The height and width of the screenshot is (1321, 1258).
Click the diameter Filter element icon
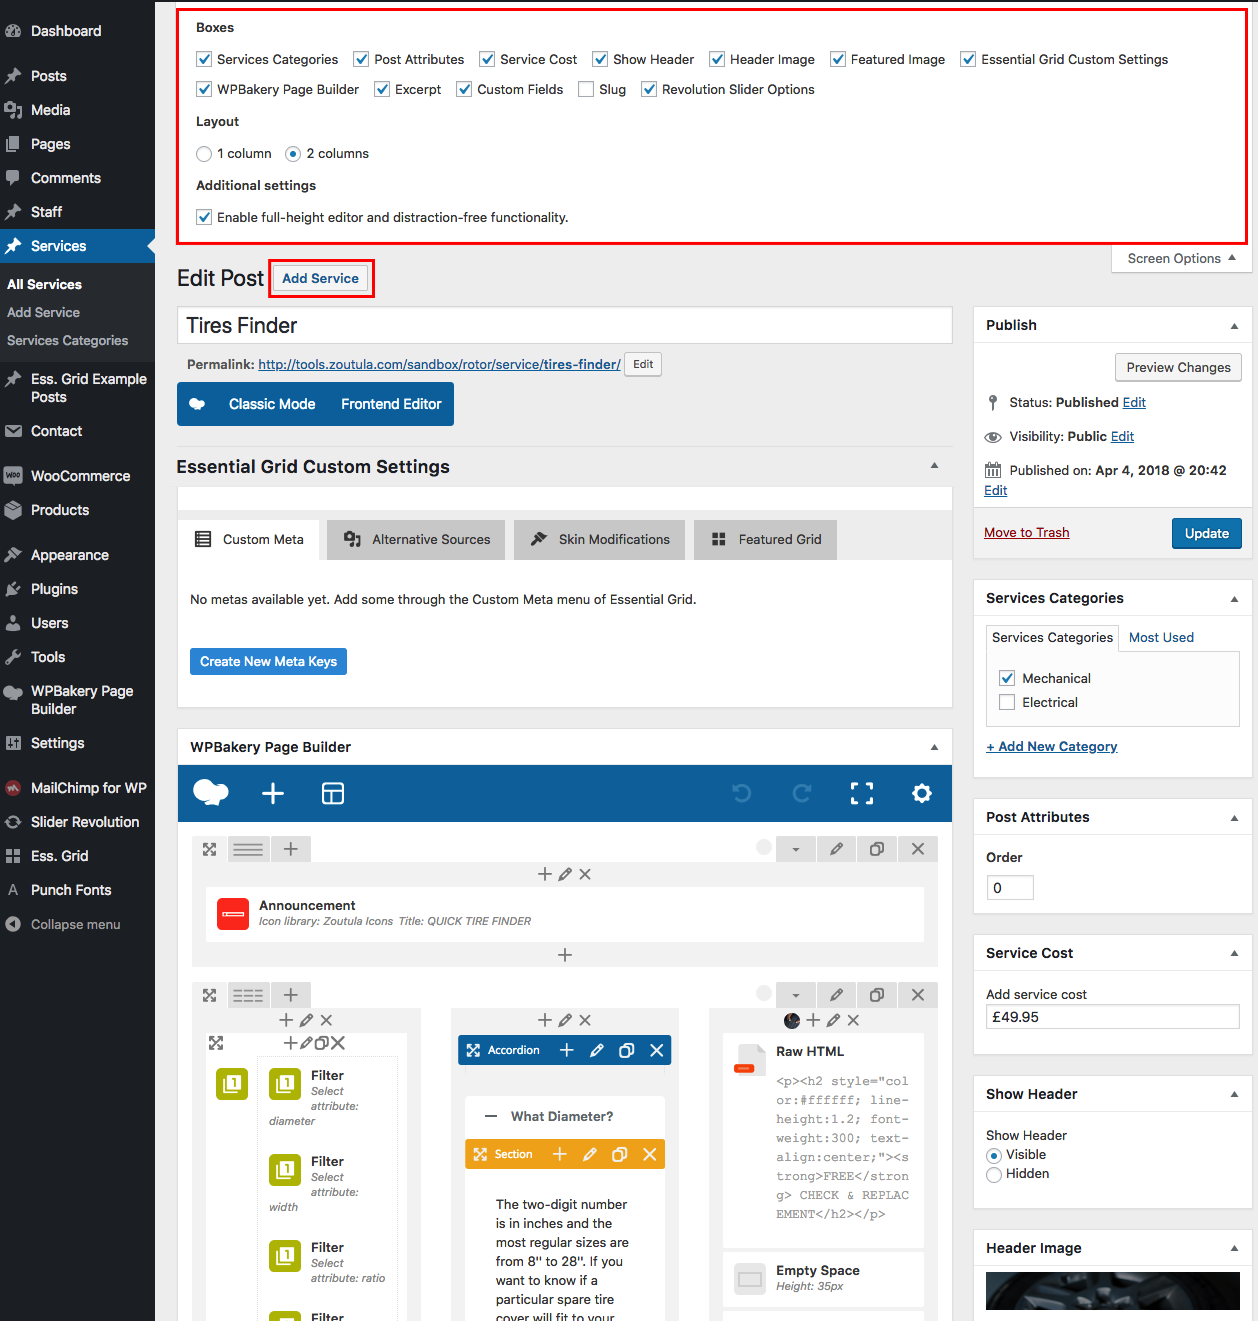click(285, 1084)
